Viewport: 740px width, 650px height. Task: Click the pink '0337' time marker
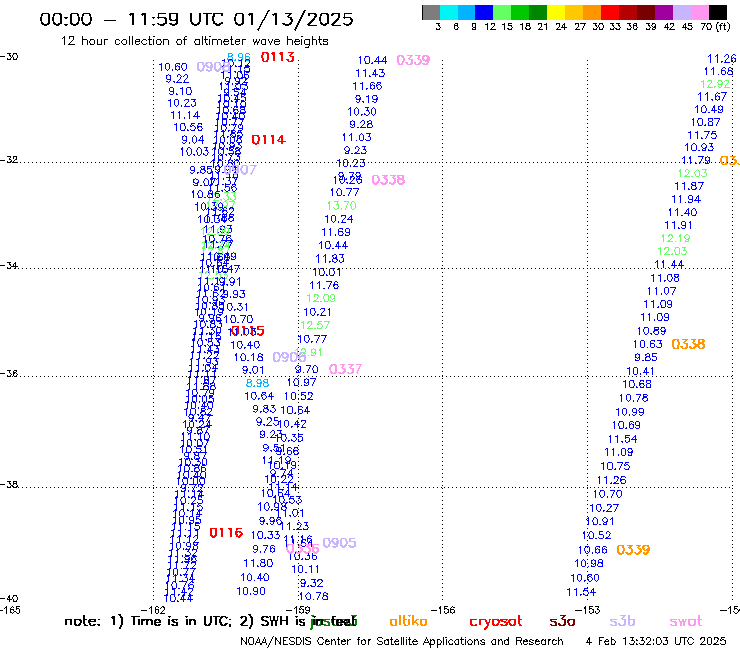[345, 369]
